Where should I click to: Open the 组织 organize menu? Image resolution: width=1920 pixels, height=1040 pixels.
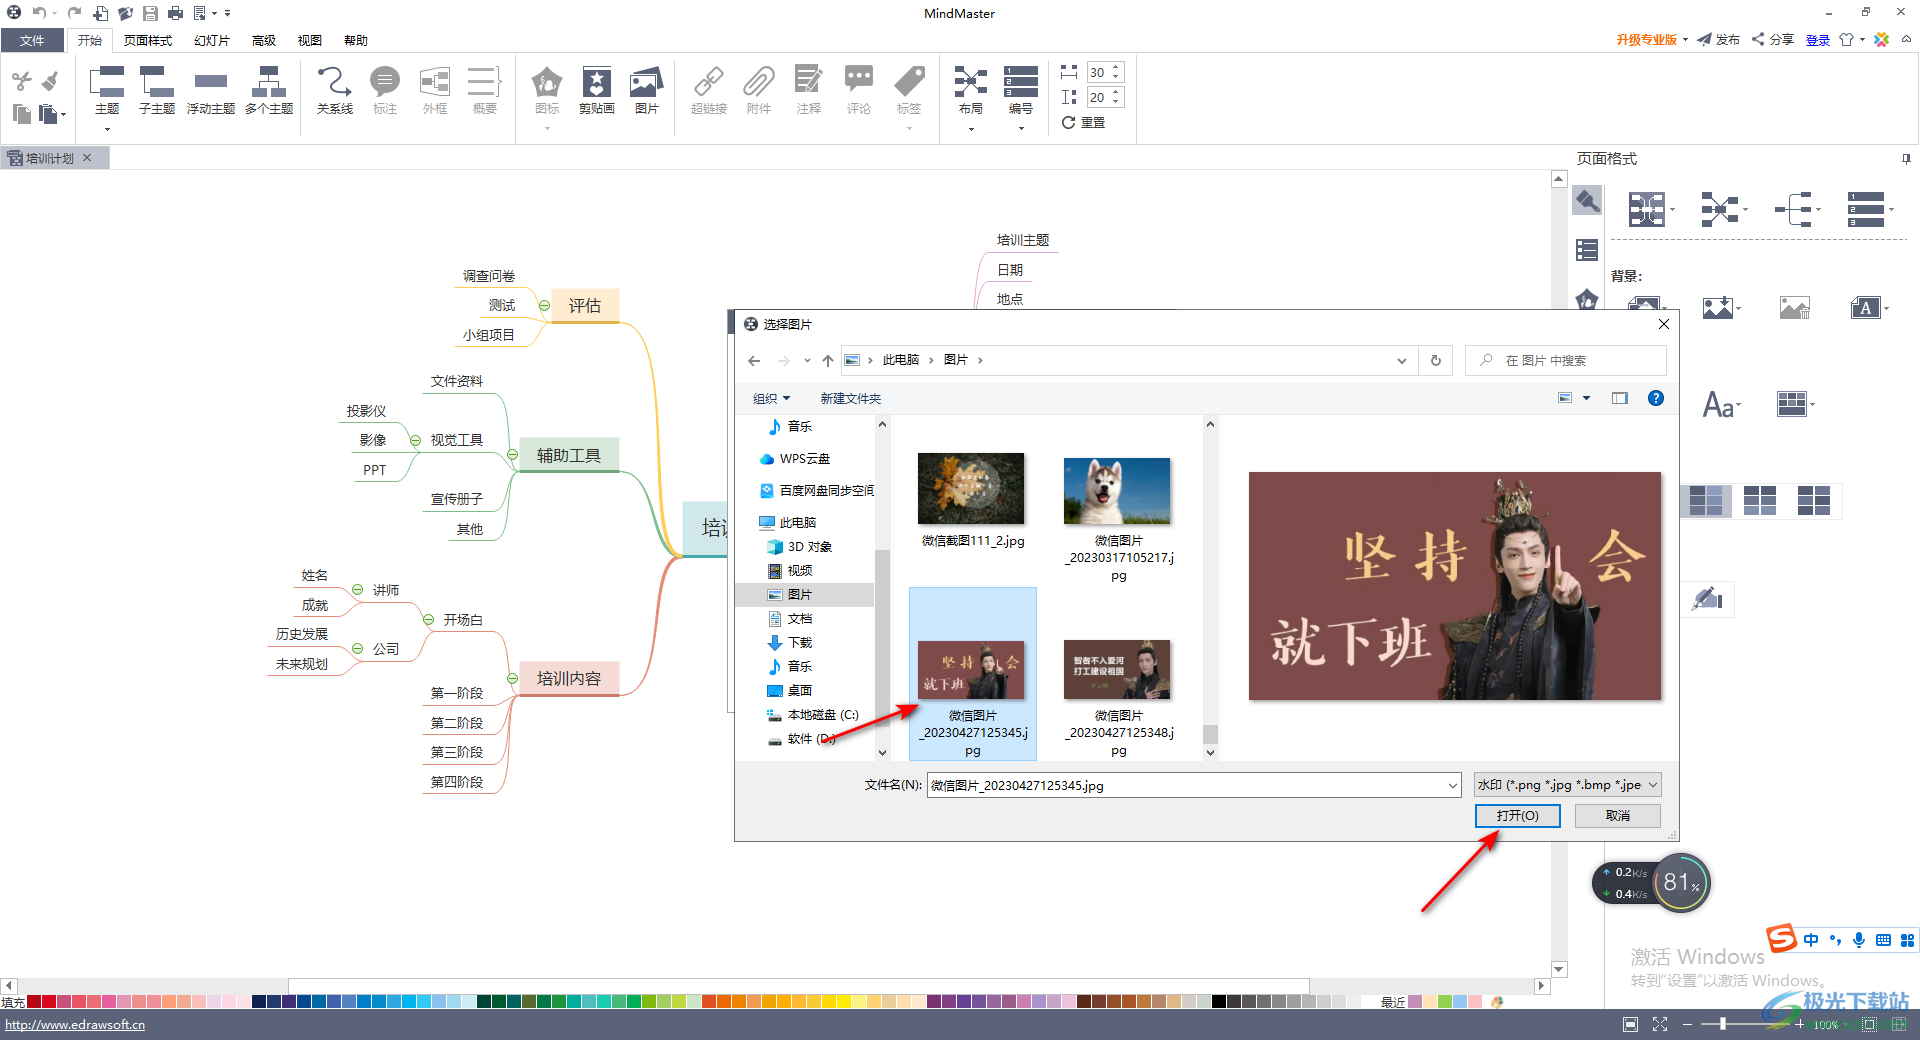[771, 398]
